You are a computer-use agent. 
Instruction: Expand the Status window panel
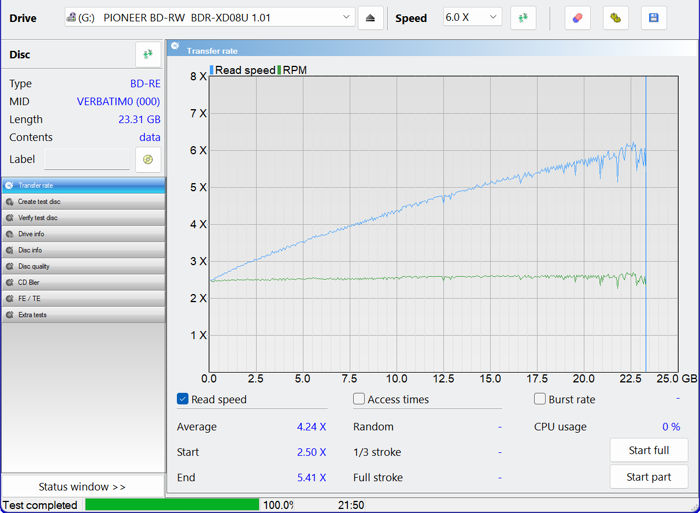tap(83, 487)
